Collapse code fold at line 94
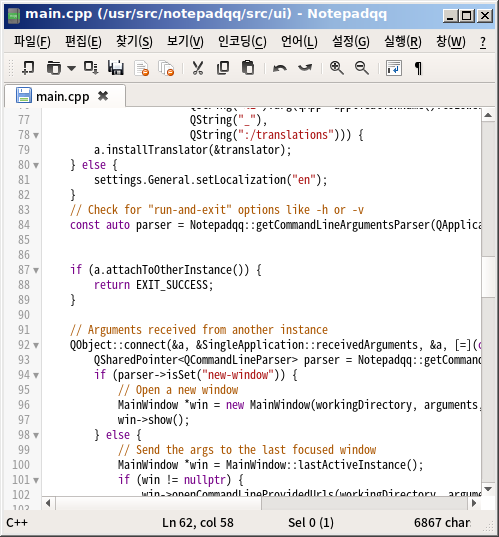The image size is (499, 537). pos(36,376)
